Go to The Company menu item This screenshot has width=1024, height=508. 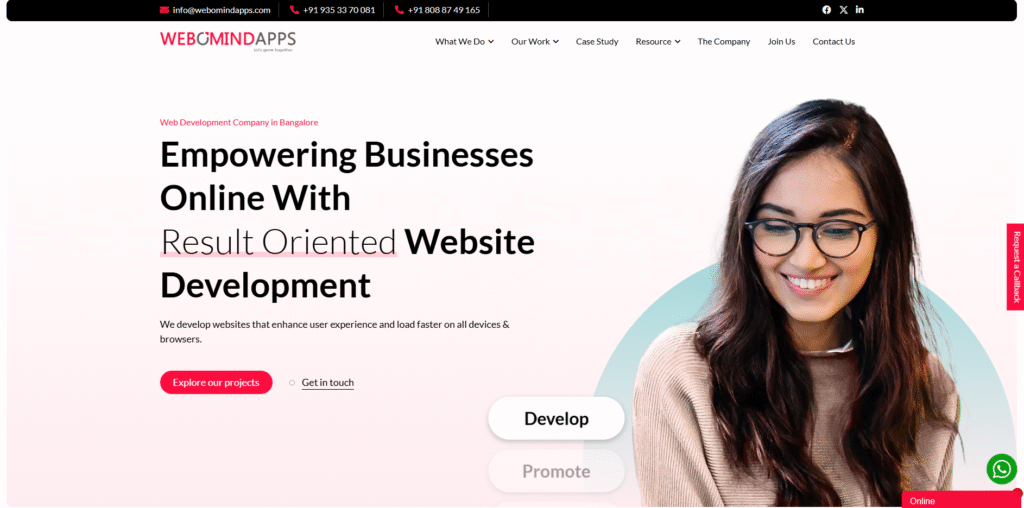(724, 41)
